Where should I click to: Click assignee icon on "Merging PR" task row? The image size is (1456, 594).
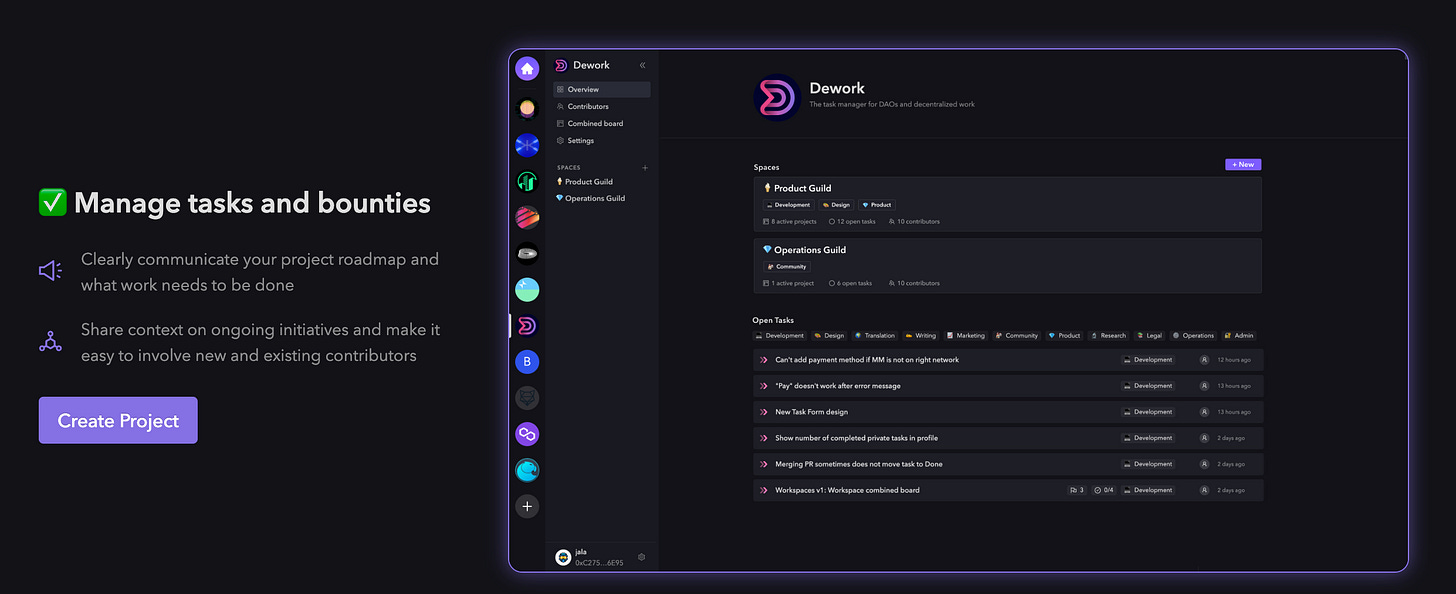[1204, 464]
